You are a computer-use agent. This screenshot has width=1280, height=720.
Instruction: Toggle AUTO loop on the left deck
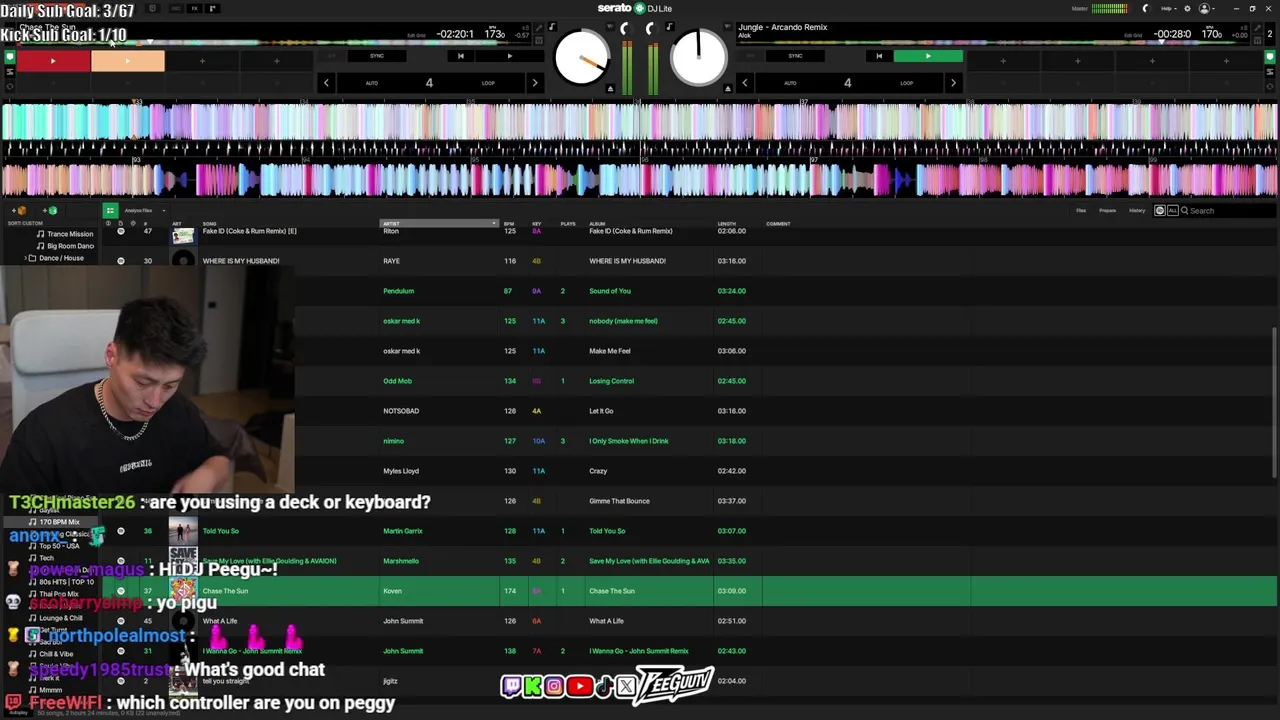point(371,83)
